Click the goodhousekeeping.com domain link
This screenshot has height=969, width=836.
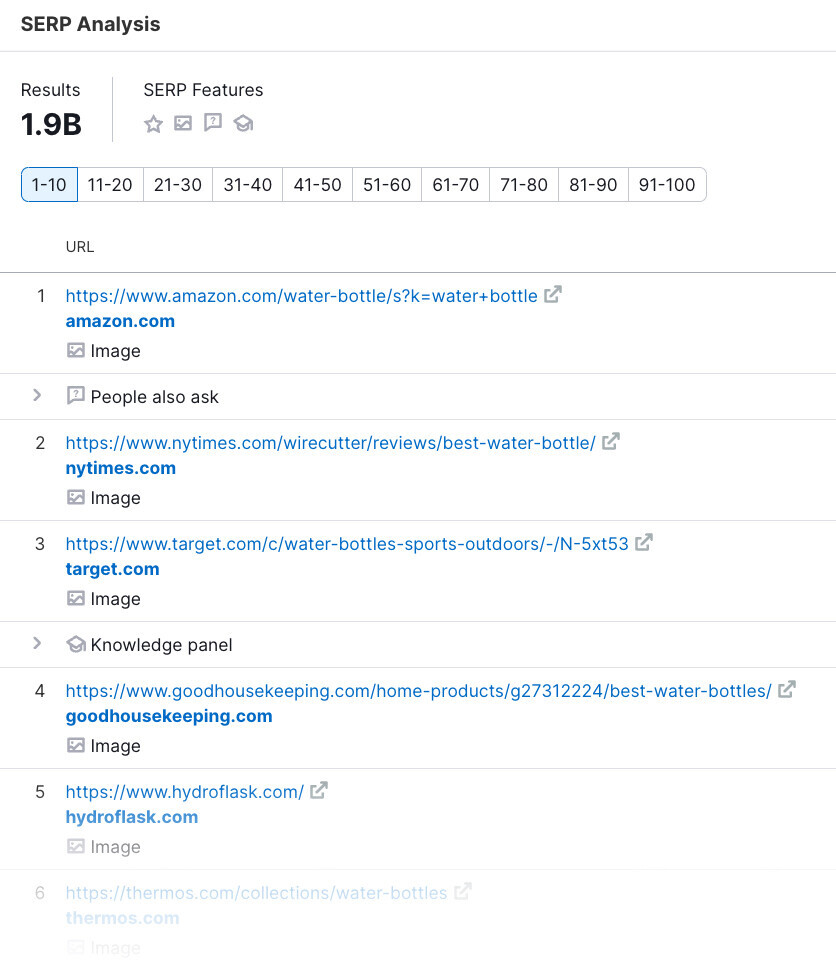pyautogui.click(x=168, y=716)
